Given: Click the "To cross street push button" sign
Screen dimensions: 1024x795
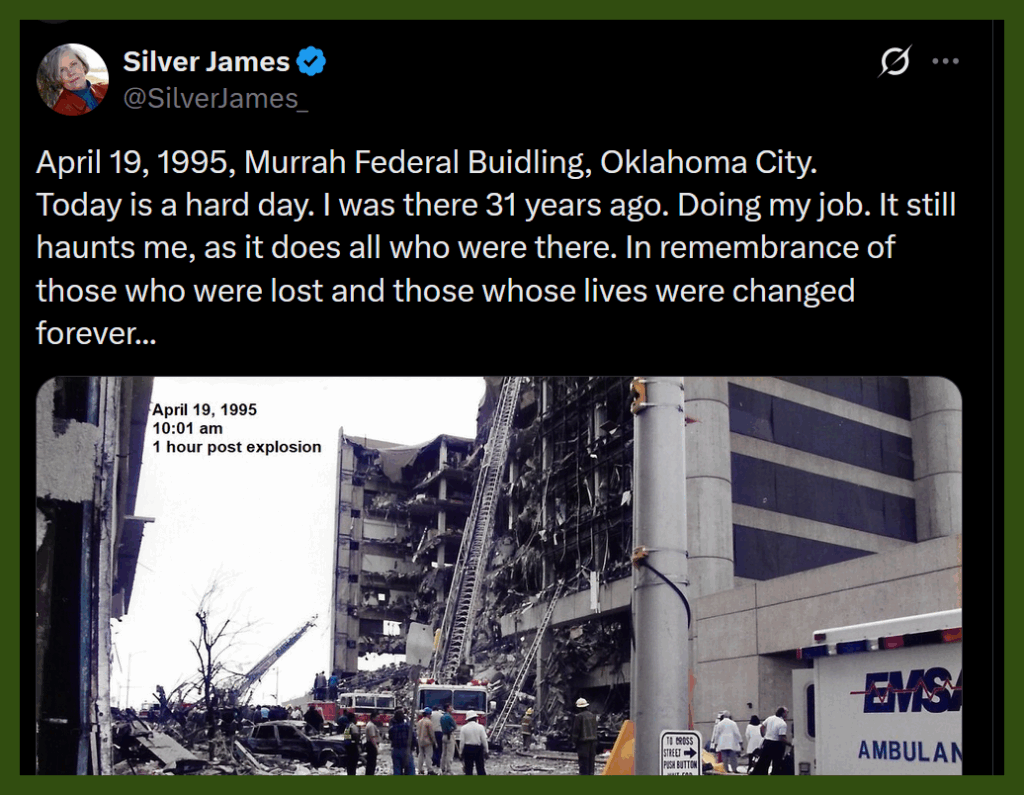Looking at the screenshot, I should click(680, 753).
